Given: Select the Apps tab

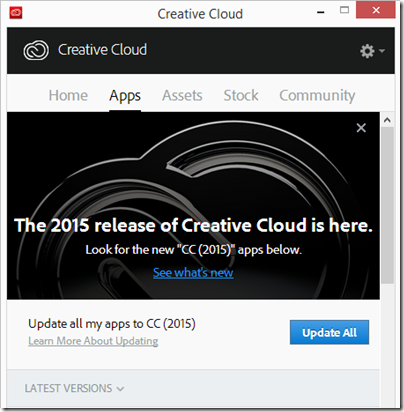Looking at the screenshot, I should click(125, 96).
